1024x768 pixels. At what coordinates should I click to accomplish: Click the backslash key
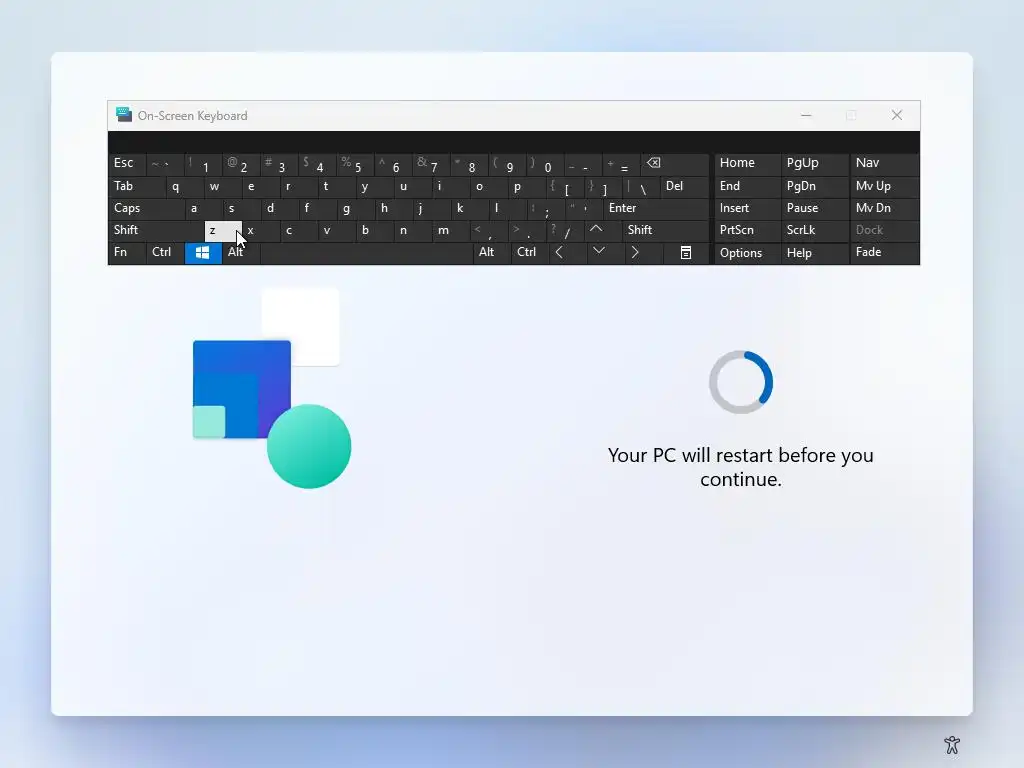[641, 187]
